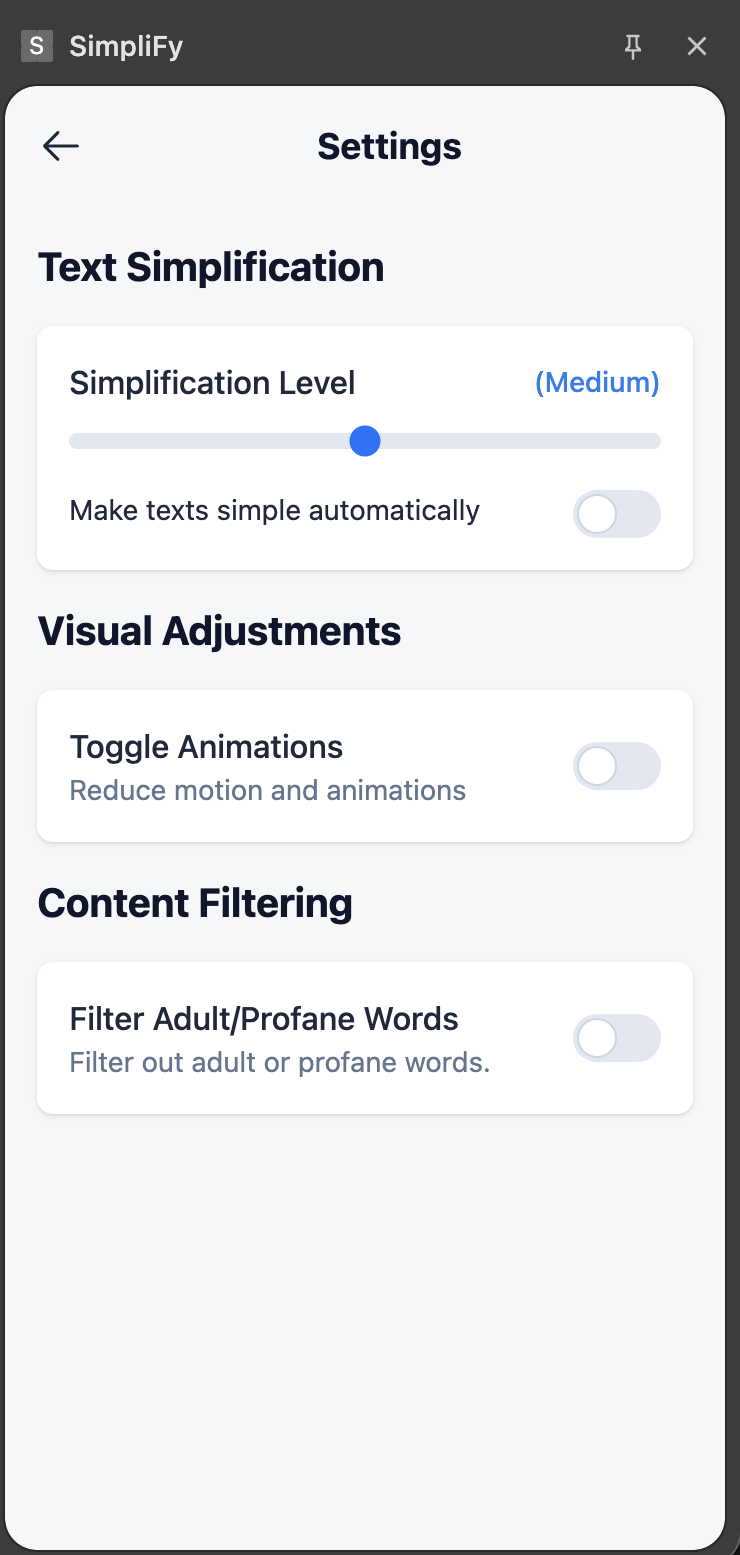
Task: Set simplification slider to far left end
Action: (x=72, y=441)
